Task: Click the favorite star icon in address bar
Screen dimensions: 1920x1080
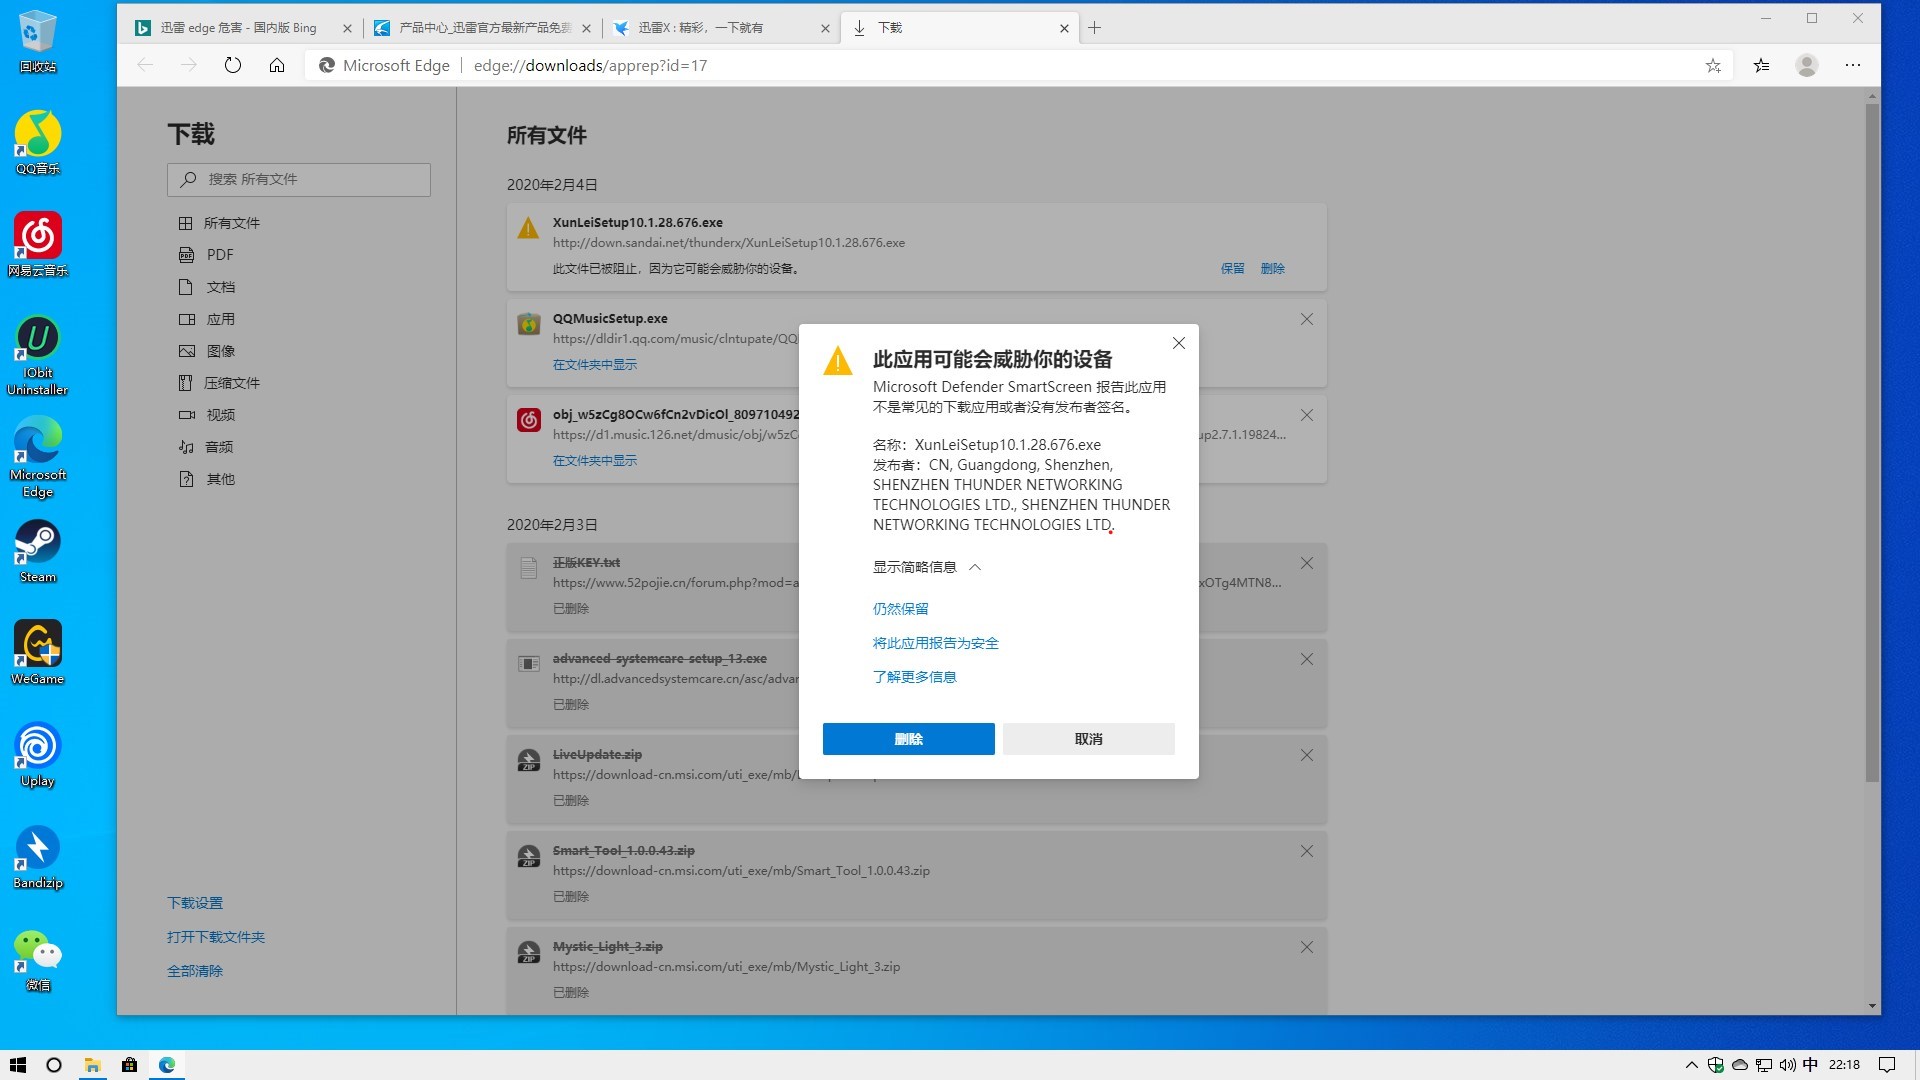Action: (1713, 65)
